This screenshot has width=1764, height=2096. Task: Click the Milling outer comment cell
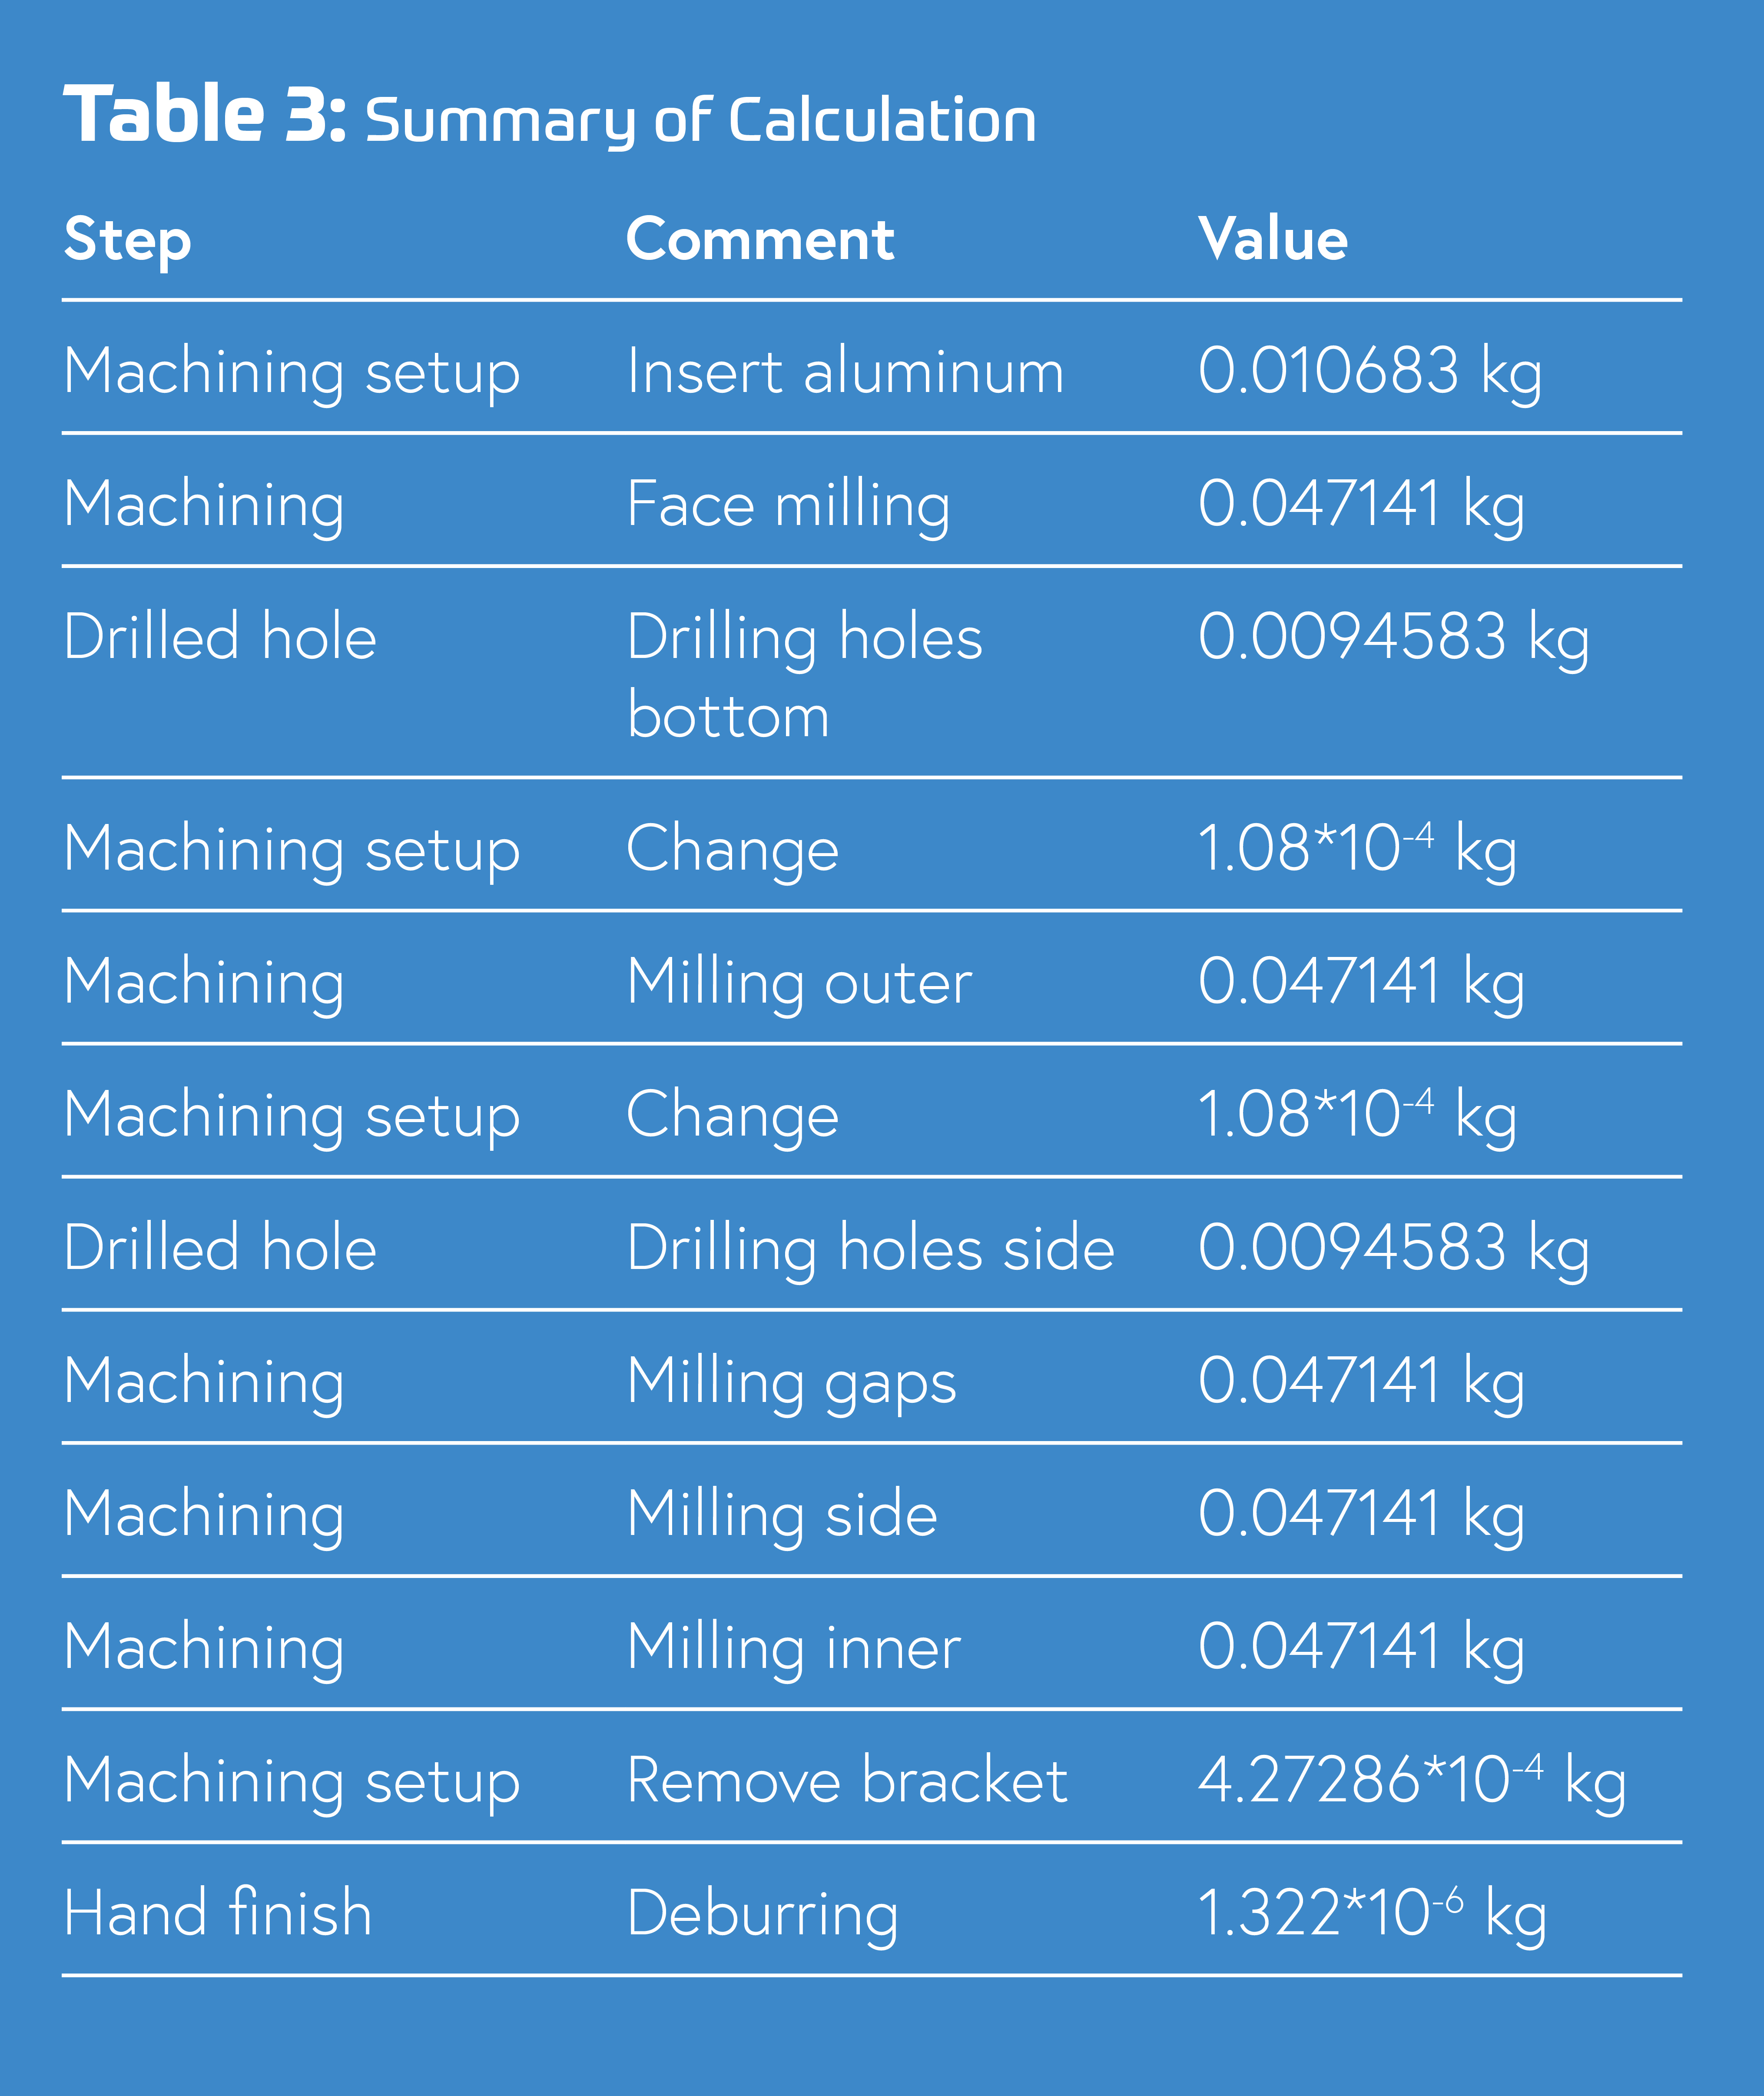click(799, 982)
